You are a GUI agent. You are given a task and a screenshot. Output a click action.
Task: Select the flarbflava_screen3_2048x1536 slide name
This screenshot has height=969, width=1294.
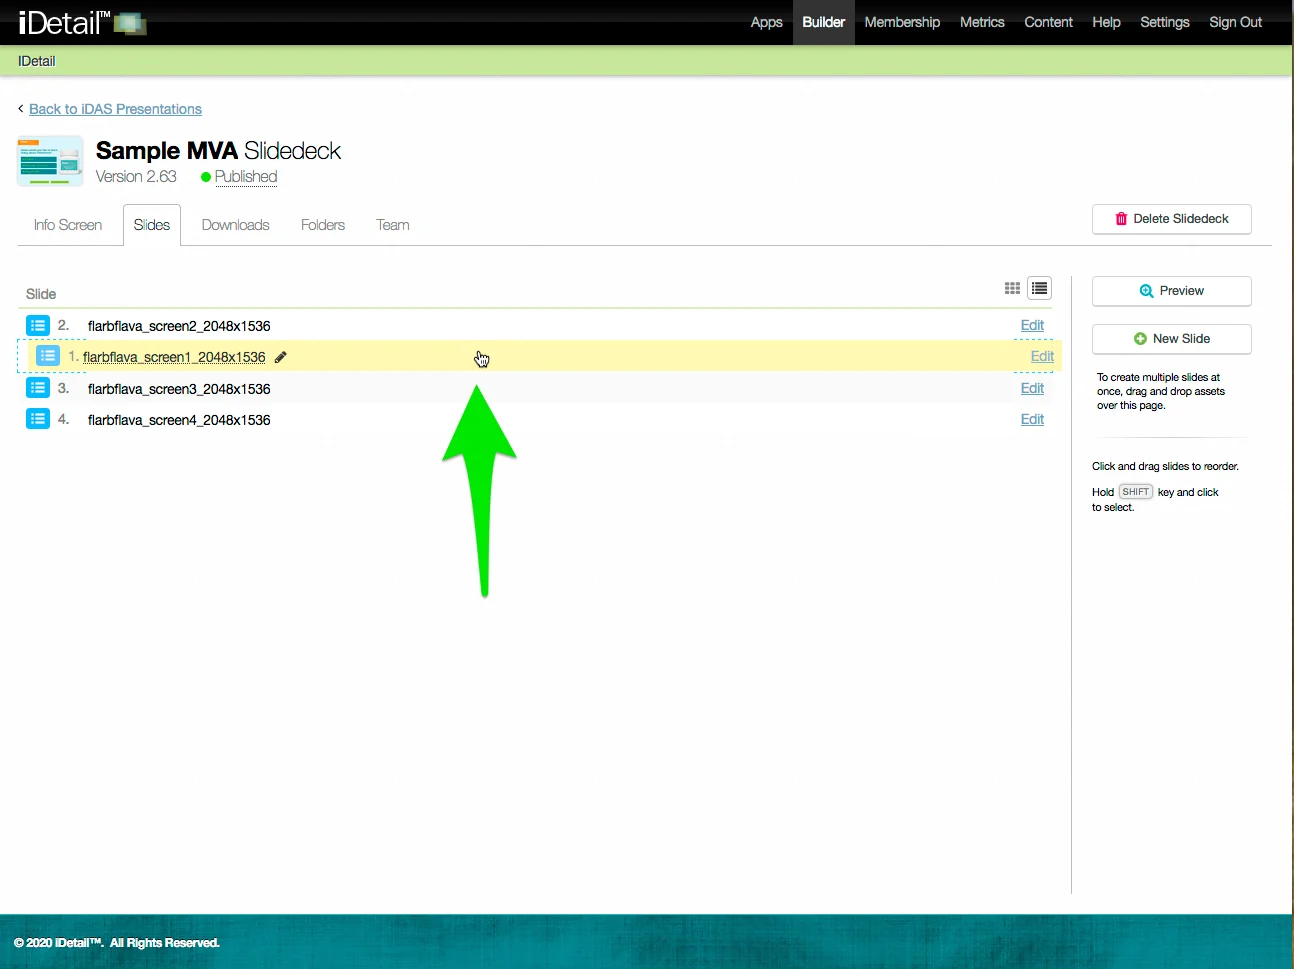(179, 389)
